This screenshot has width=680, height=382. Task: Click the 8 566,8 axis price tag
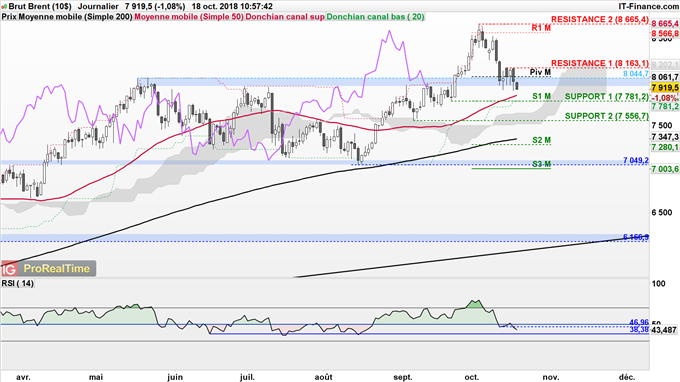[665, 33]
